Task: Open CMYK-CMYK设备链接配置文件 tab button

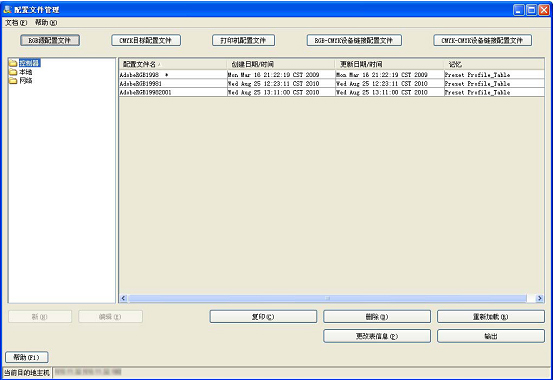Action: (x=482, y=40)
